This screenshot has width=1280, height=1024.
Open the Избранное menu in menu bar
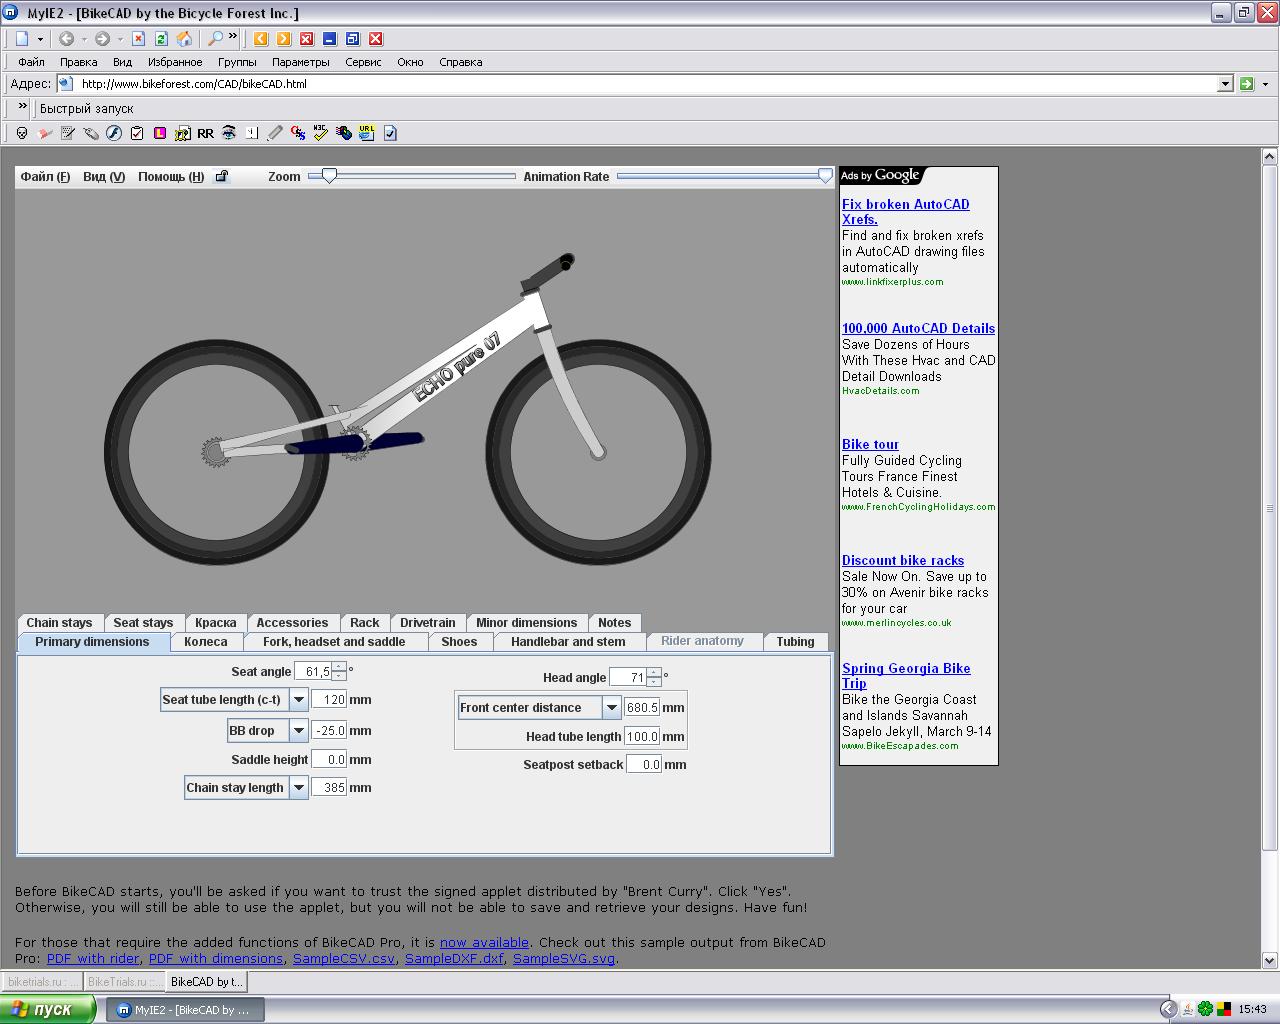[x=175, y=62]
